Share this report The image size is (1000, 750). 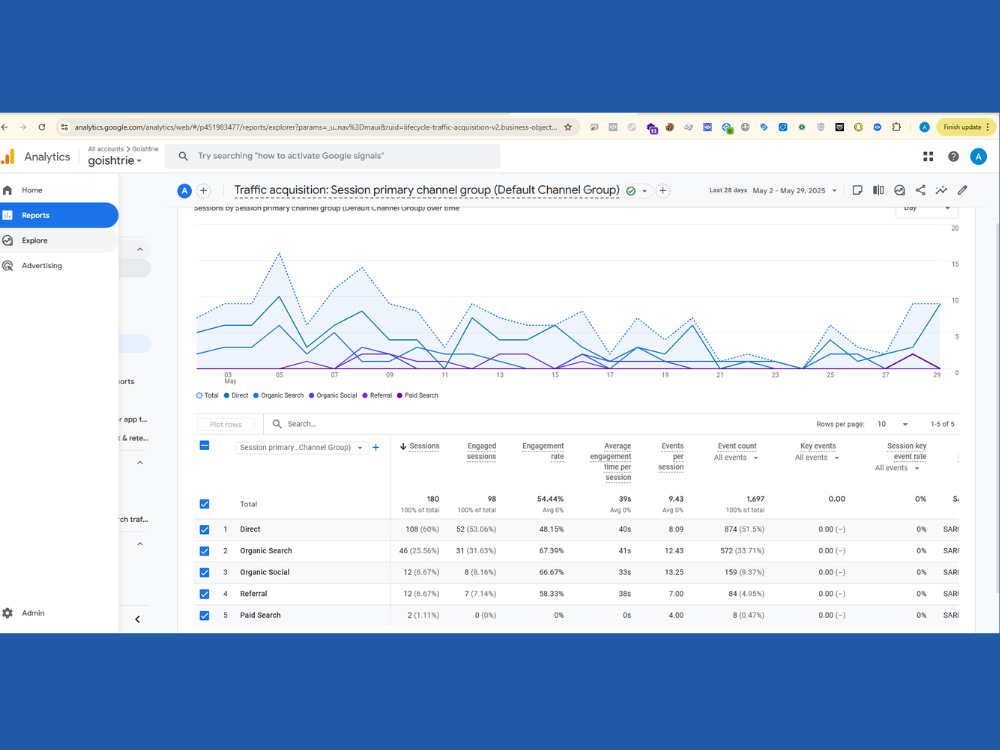coord(920,190)
